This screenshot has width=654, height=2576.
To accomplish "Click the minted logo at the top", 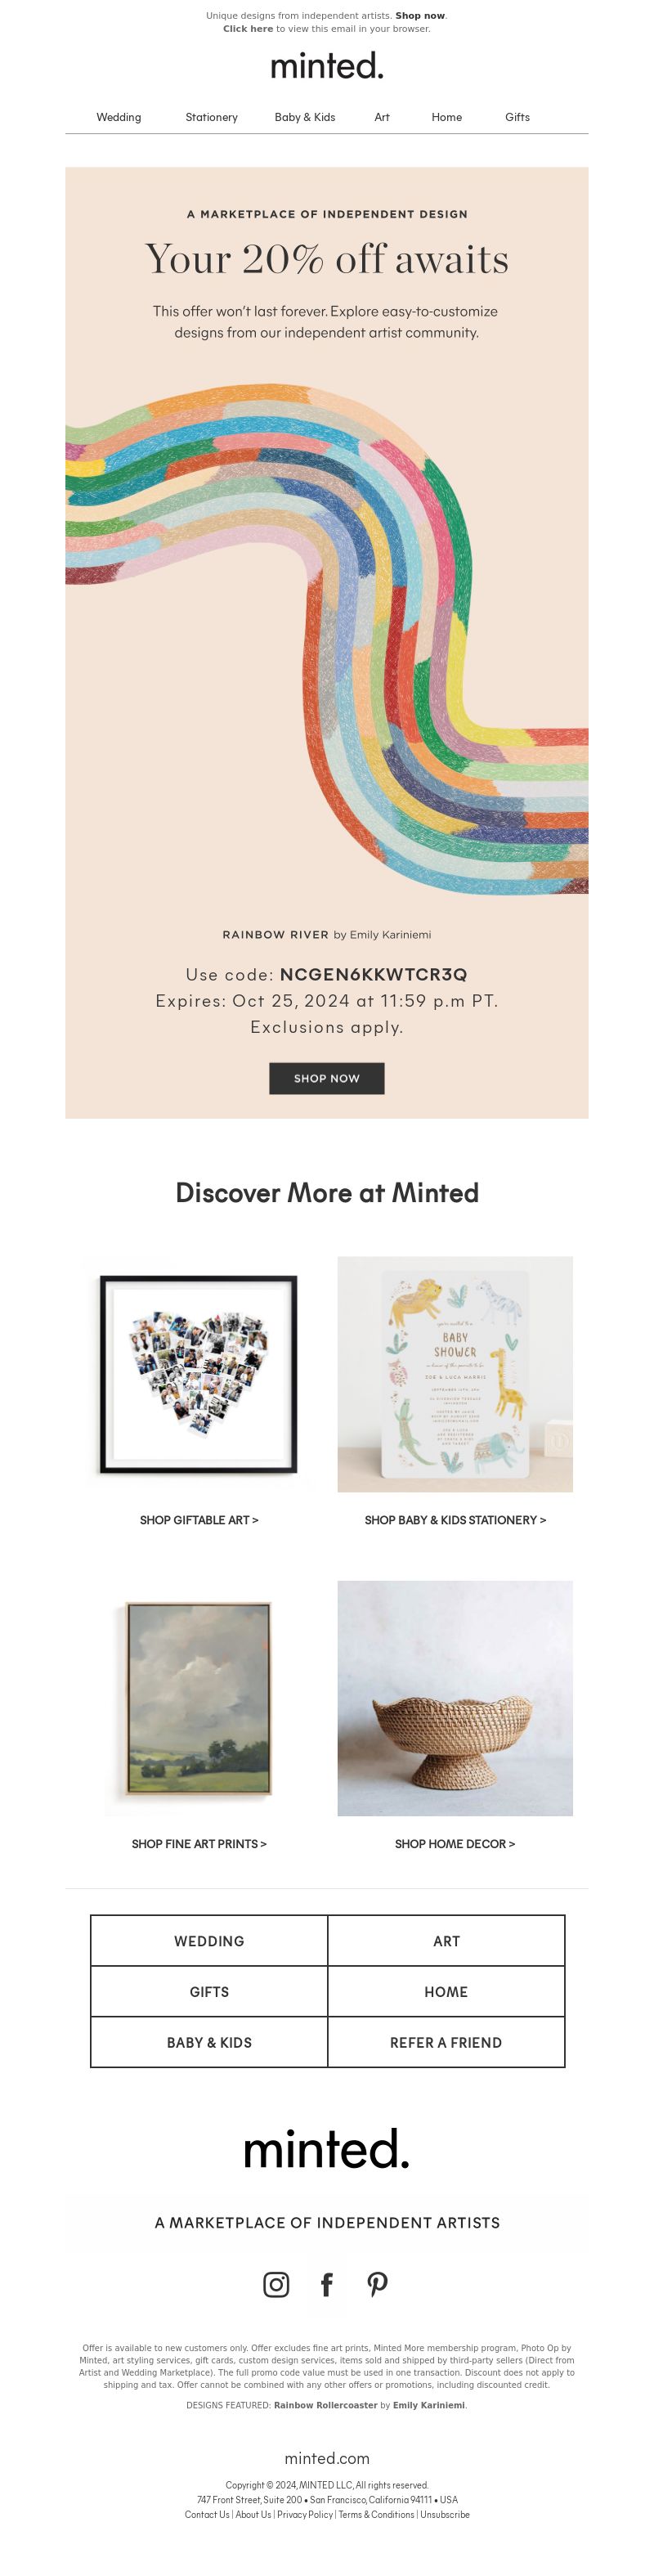I will [327, 66].
